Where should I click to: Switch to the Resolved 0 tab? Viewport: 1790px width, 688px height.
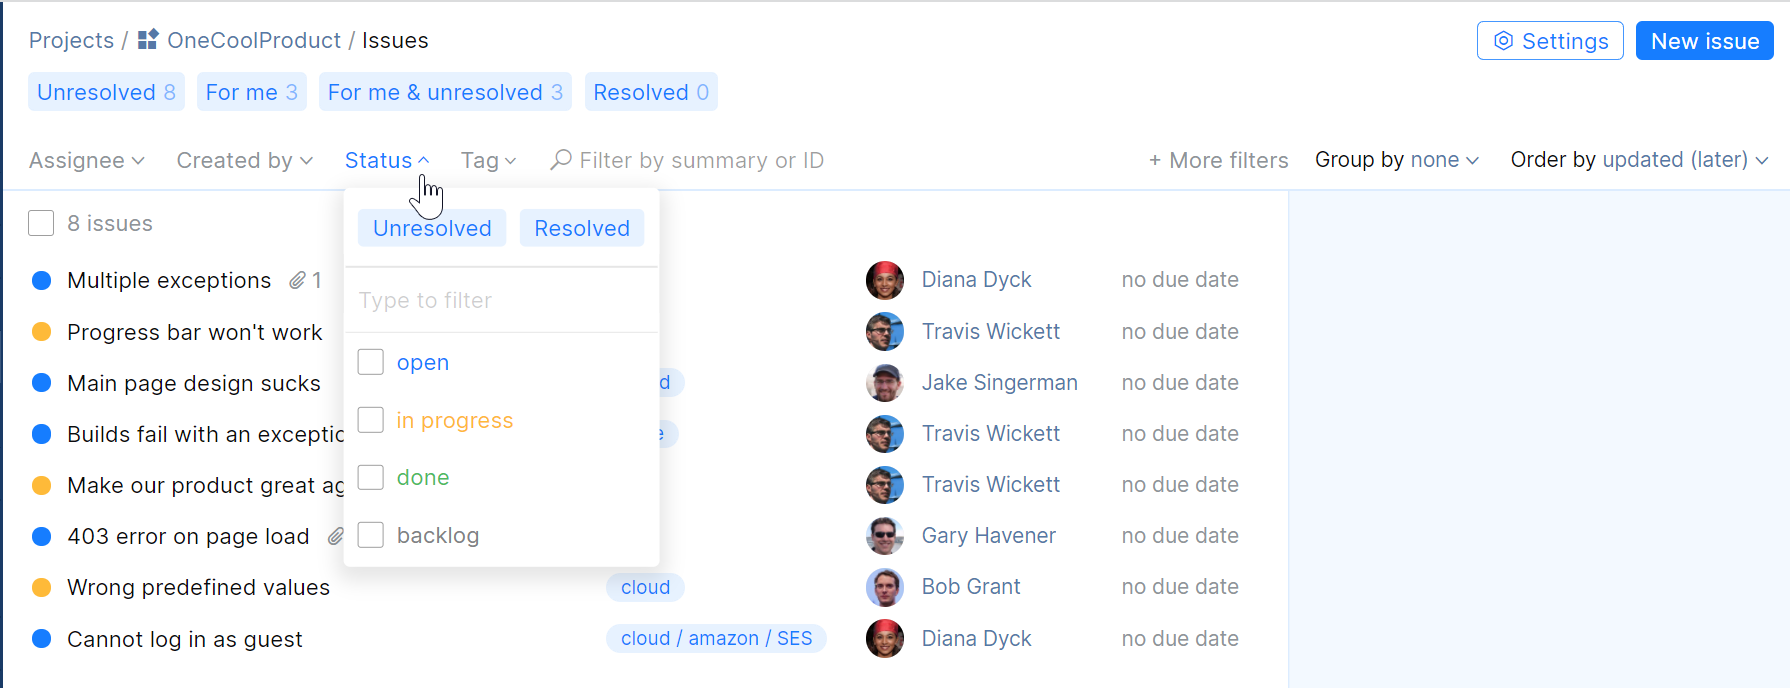651,92
